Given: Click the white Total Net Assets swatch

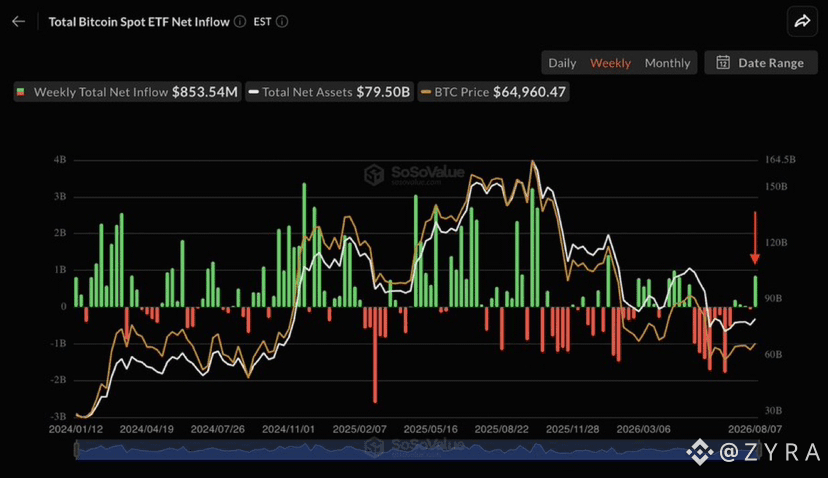Looking at the screenshot, I should tap(253, 92).
